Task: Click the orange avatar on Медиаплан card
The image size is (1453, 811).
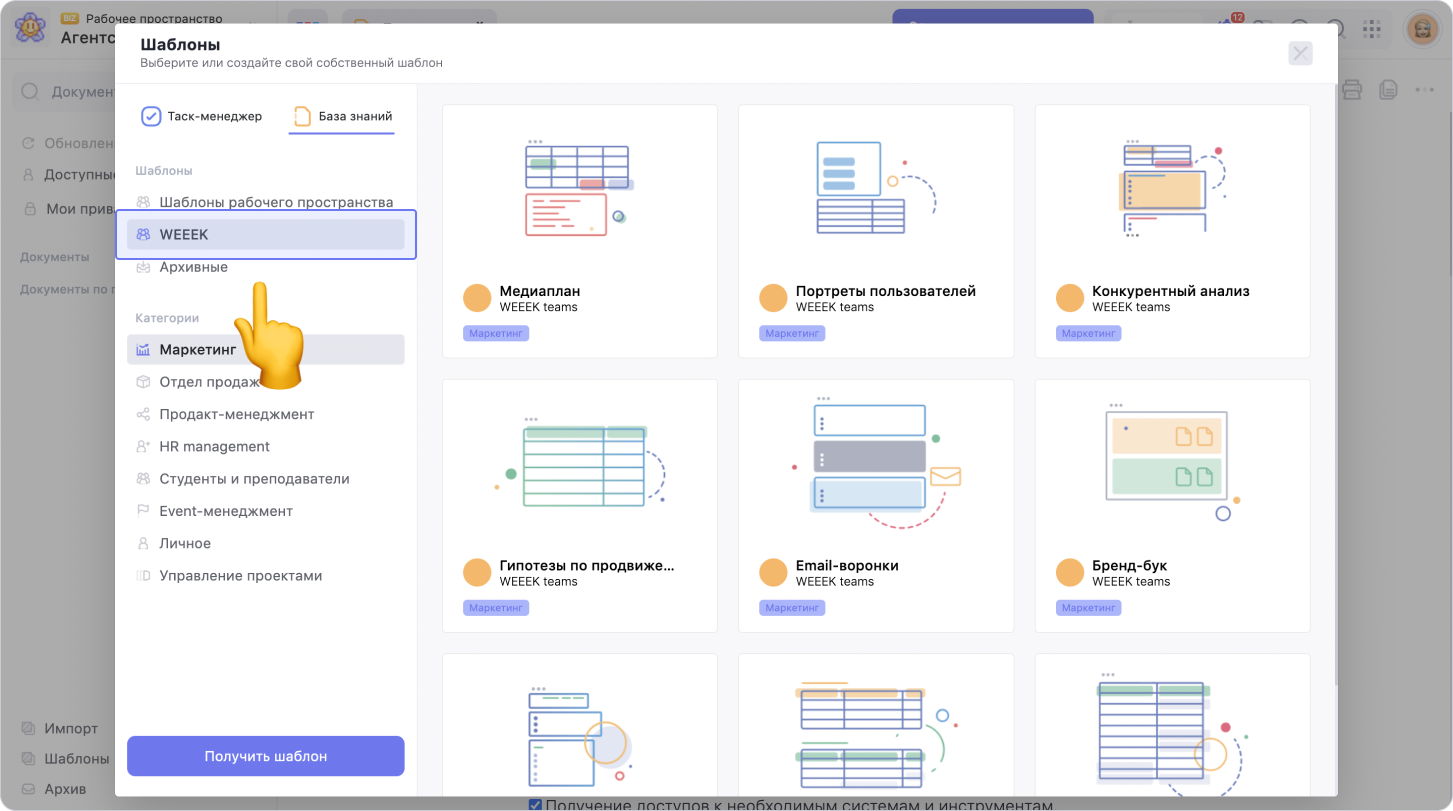Action: coord(477,298)
